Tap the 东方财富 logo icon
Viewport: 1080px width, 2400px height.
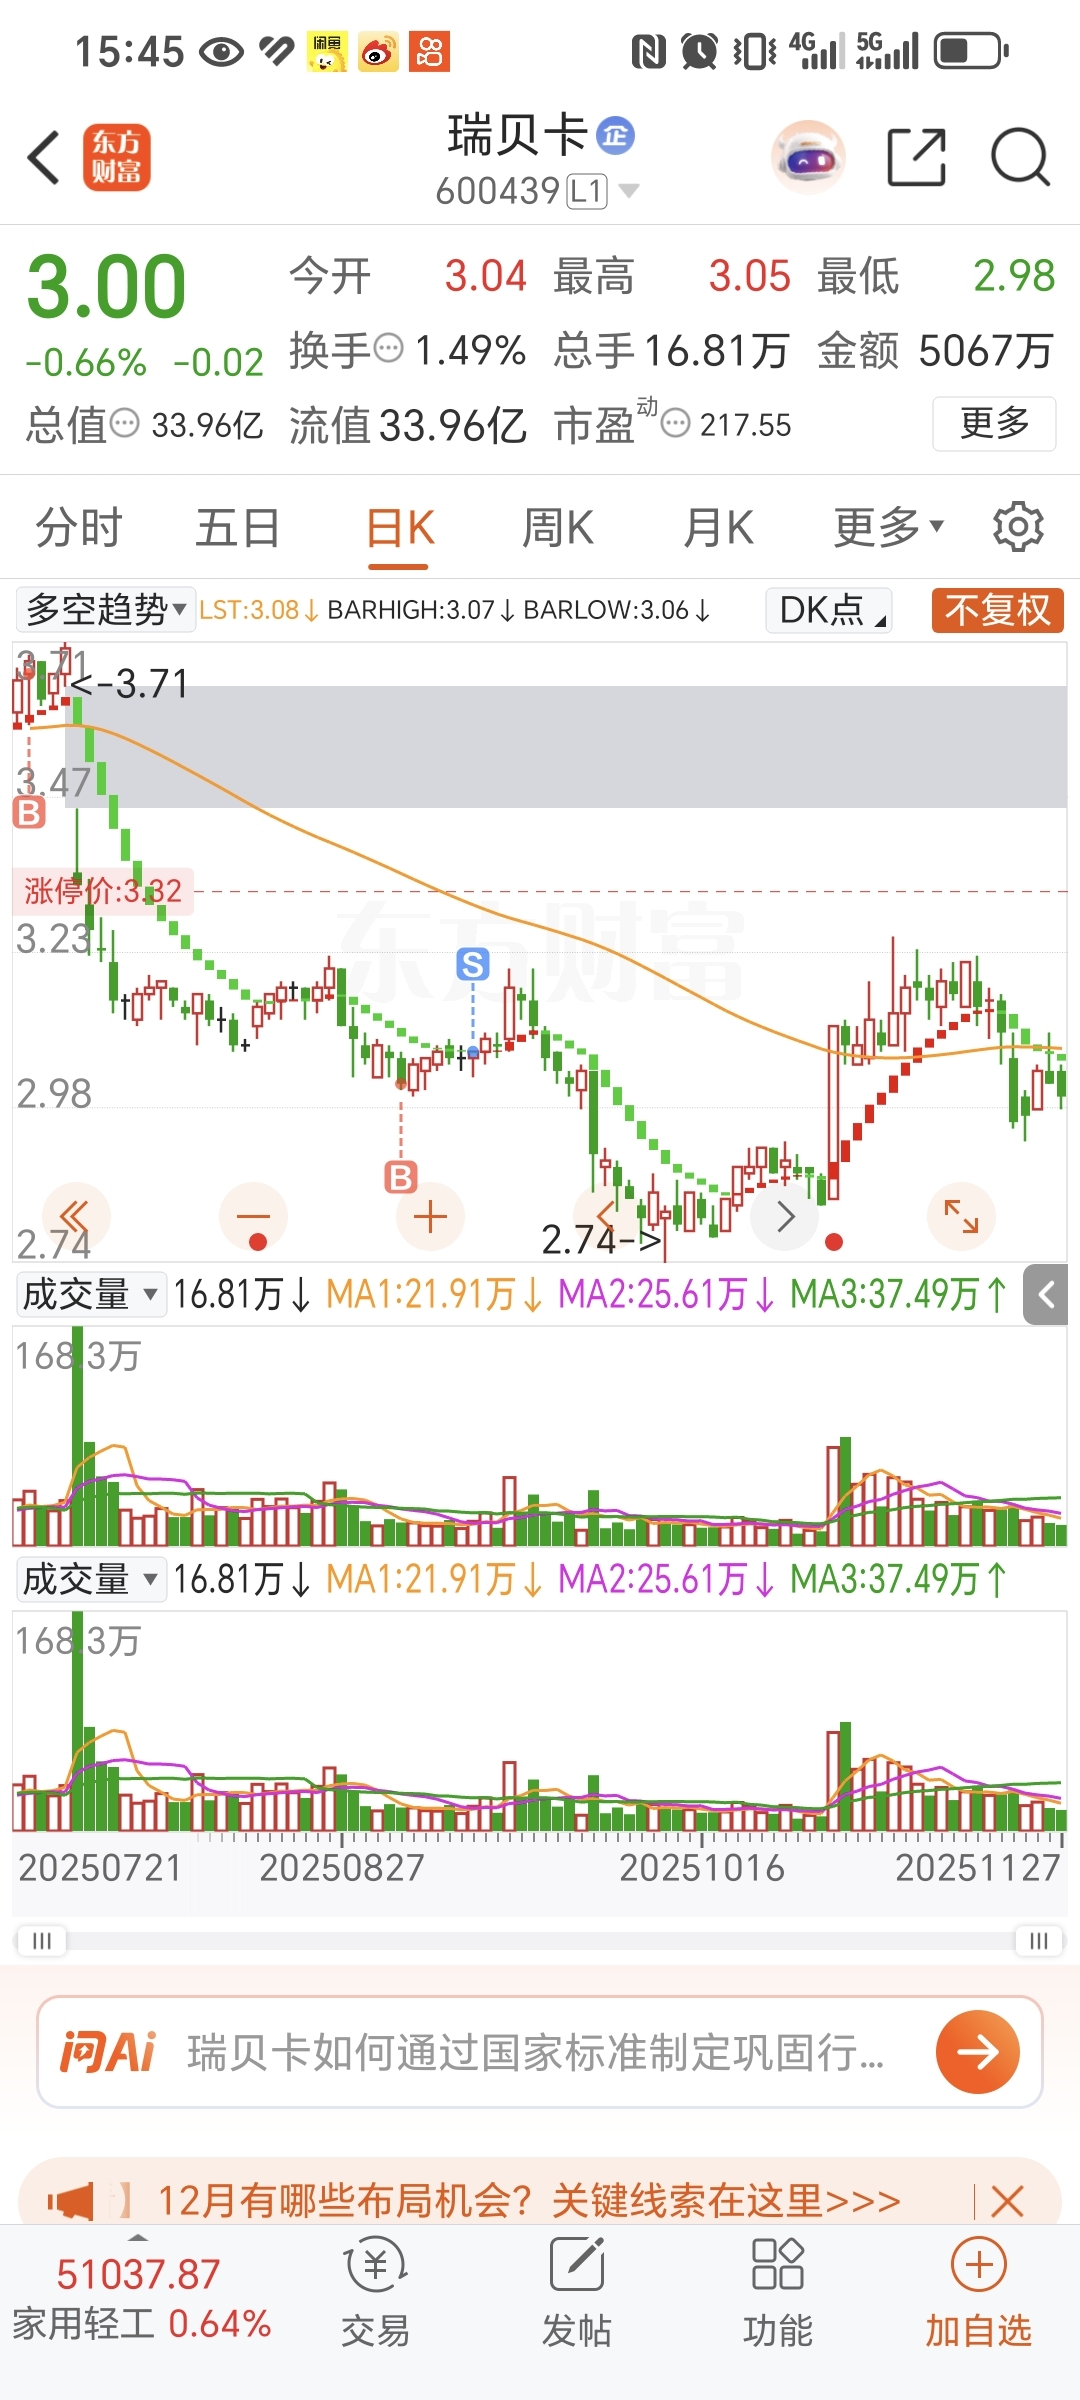point(116,158)
